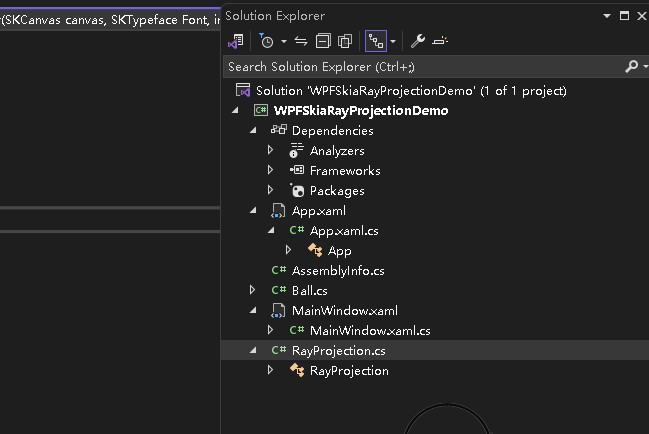Screen dimensions: 649x434
Task: Select App.xaml.cs file
Action: (344, 231)
